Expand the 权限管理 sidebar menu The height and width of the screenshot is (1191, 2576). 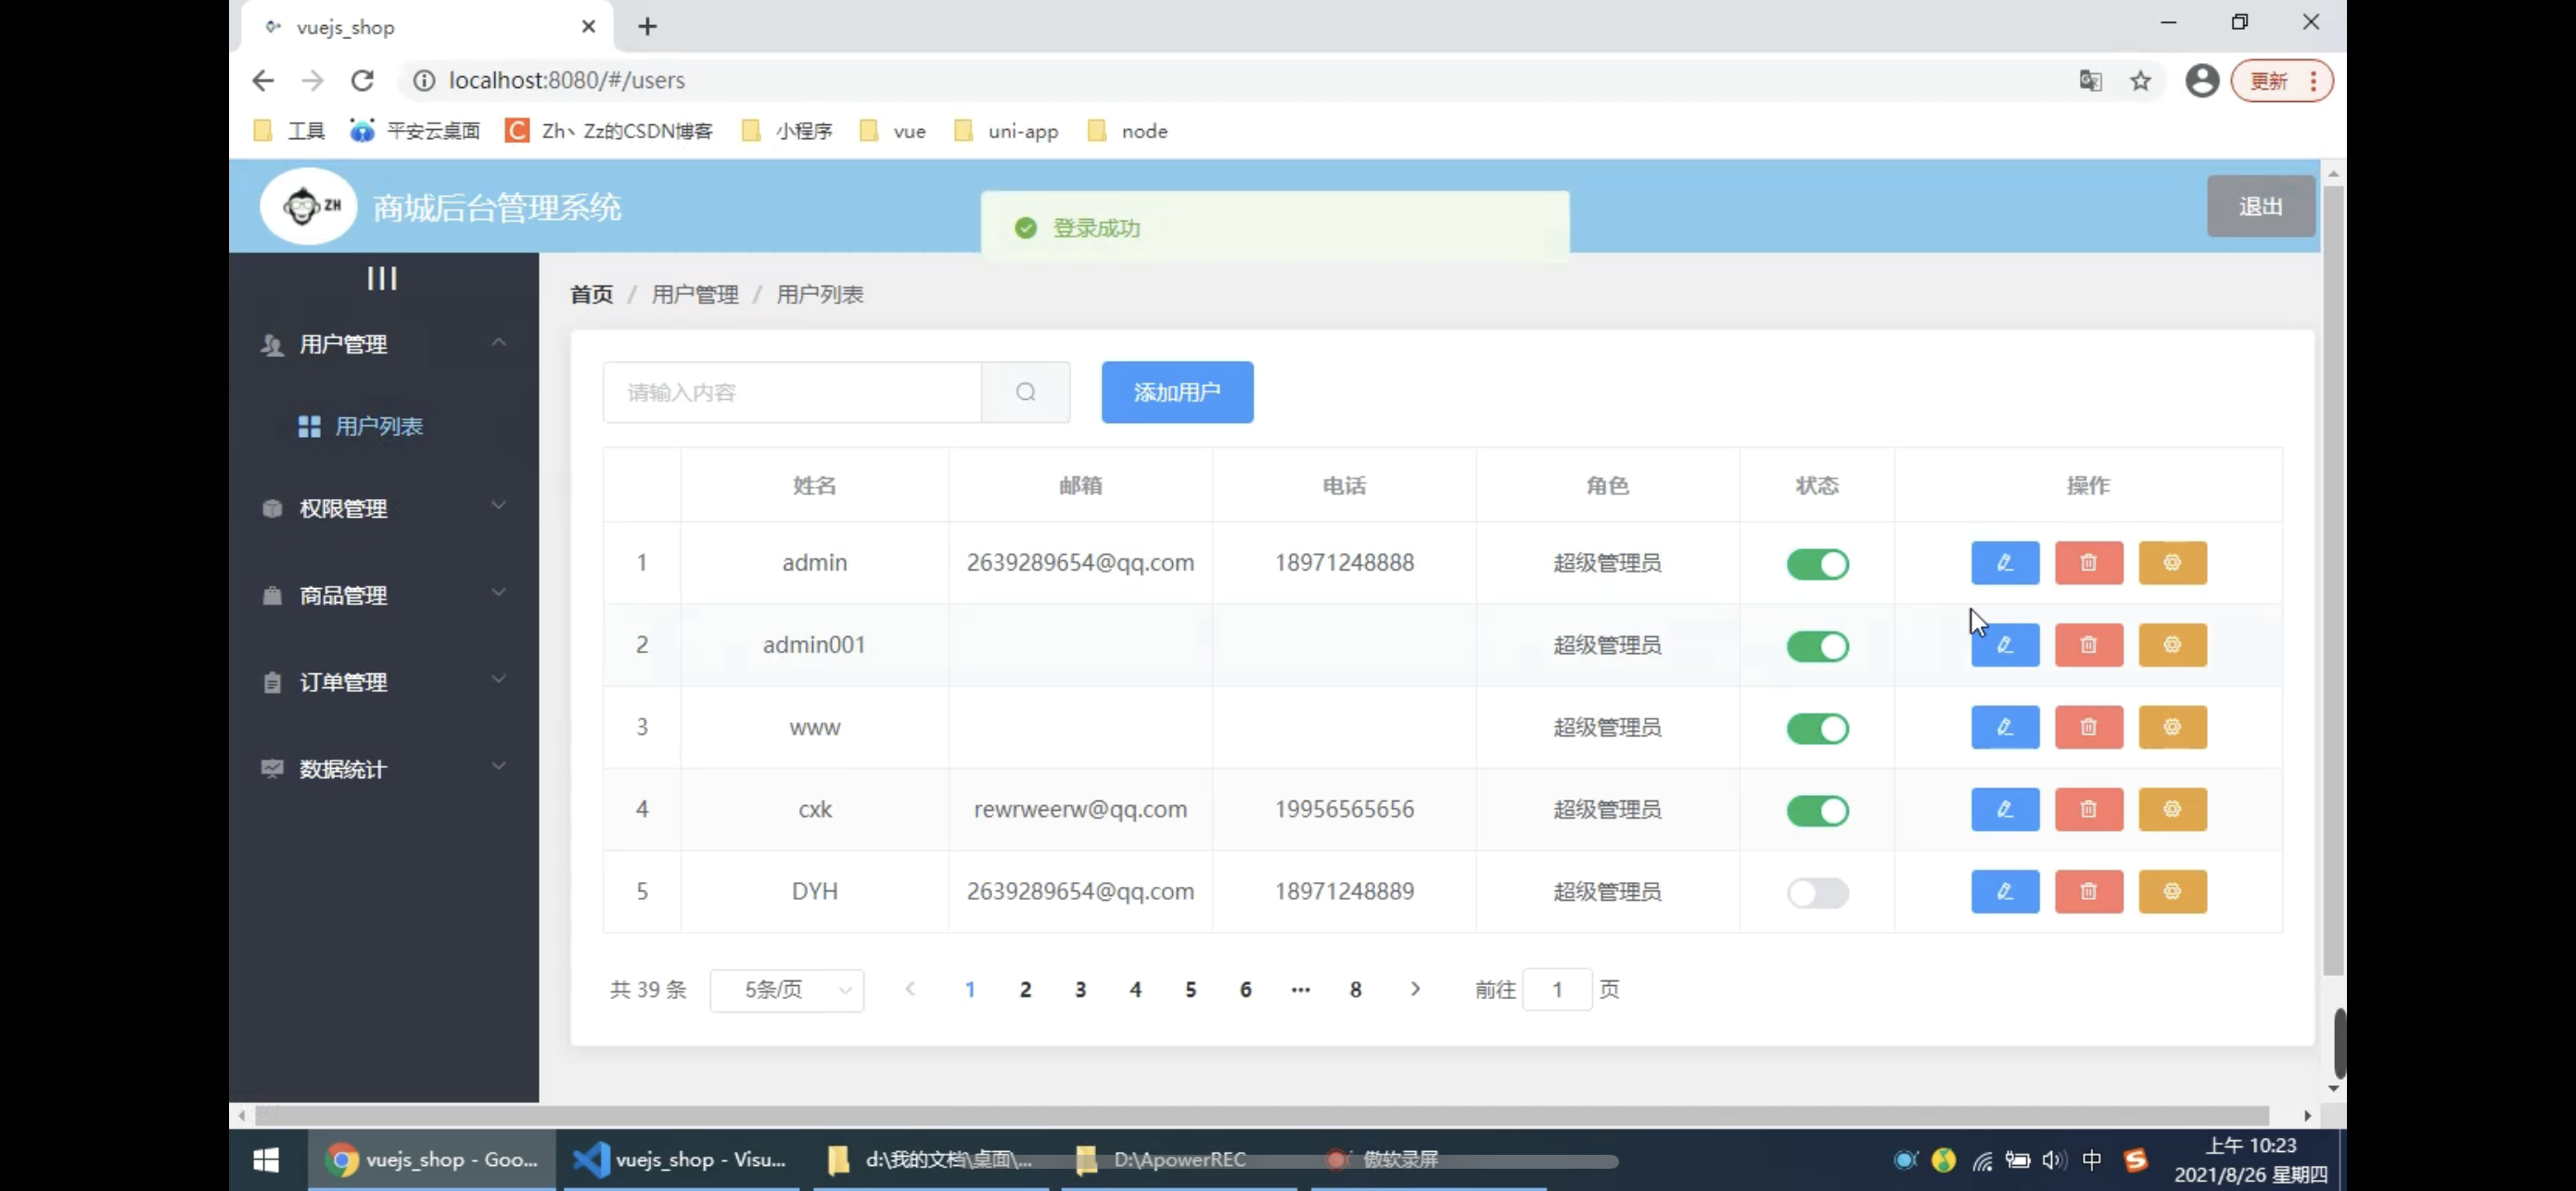tap(384, 508)
